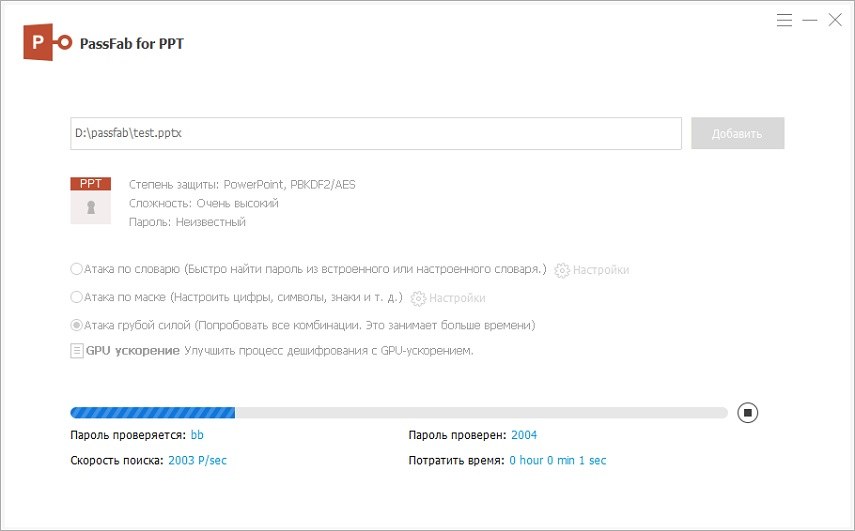
Task: Open the hamburger menu in title bar
Action: pyautogui.click(x=785, y=20)
